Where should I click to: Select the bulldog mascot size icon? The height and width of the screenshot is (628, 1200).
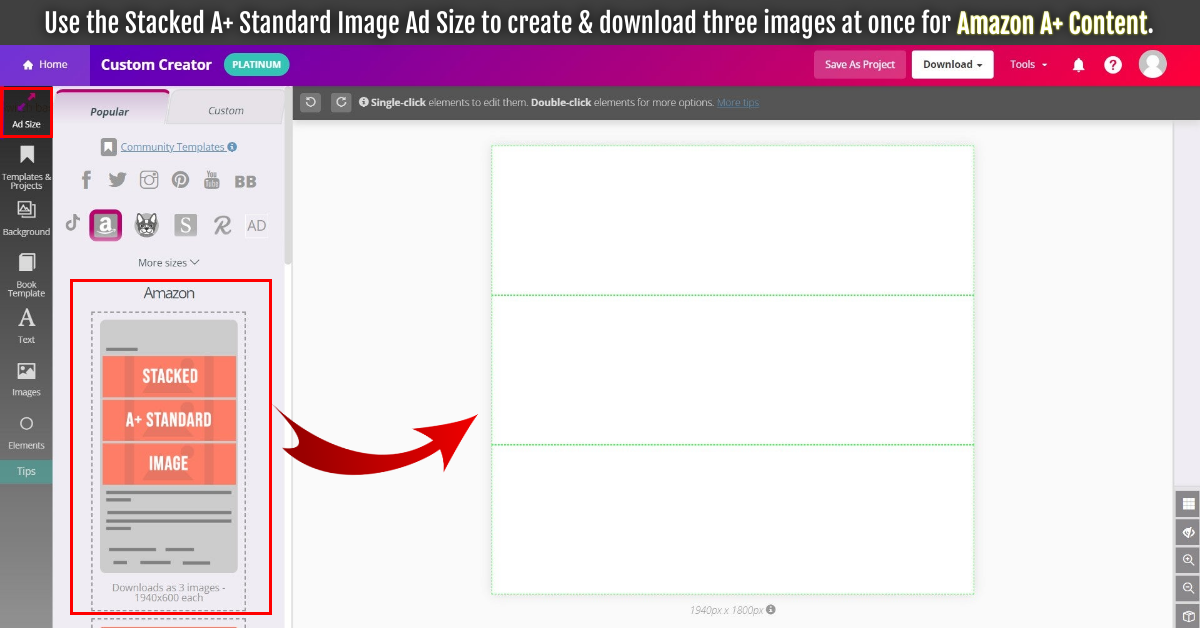click(x=147, y=225)
